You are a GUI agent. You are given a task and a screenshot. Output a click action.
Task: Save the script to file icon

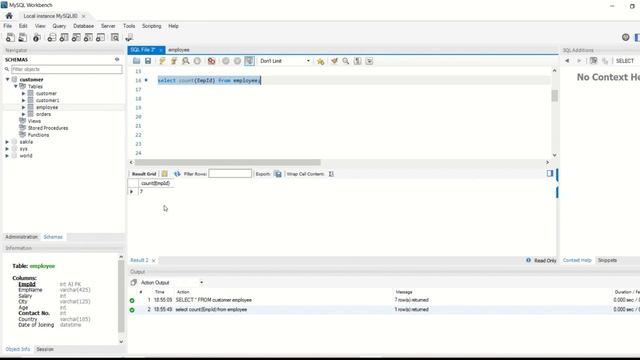coord(148,61)
